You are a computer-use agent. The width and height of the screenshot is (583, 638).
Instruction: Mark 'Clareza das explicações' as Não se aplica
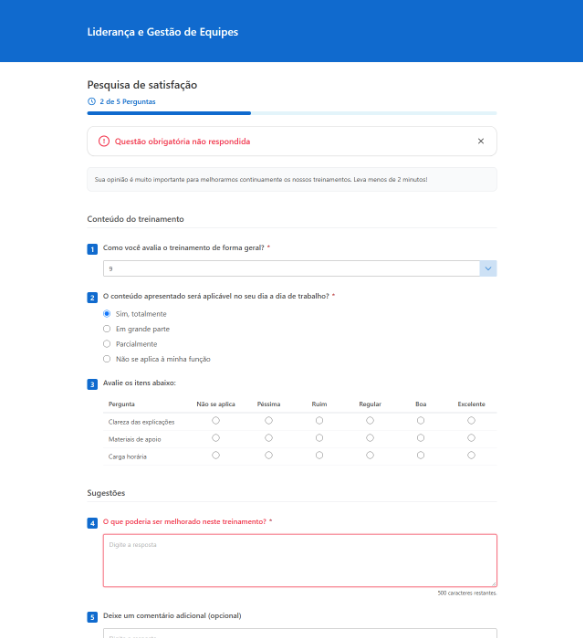tap(216, 420)
